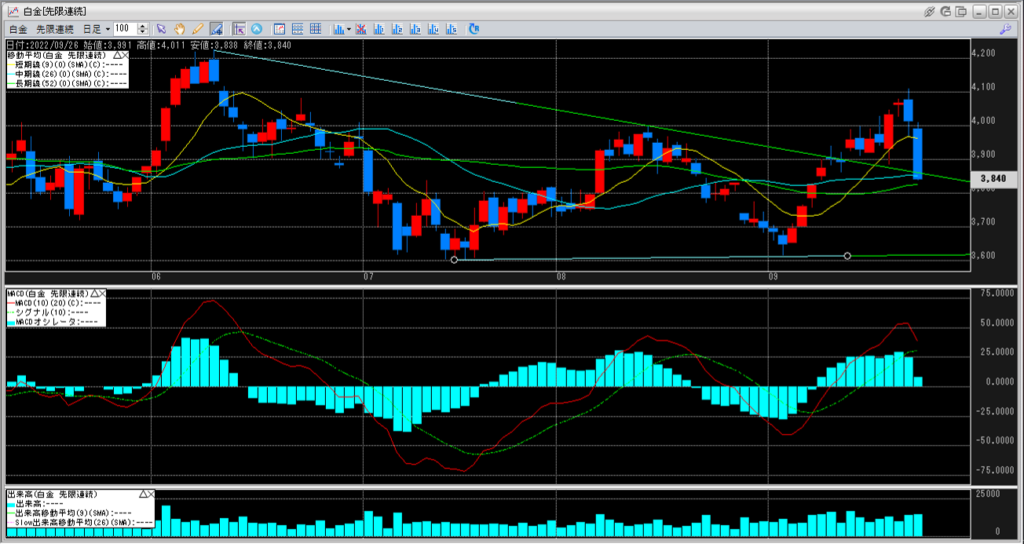This screenshot has height=544, width=1024.
Task: Click the chart app icon beside the 白金 title
Action: tap(13, 11)
